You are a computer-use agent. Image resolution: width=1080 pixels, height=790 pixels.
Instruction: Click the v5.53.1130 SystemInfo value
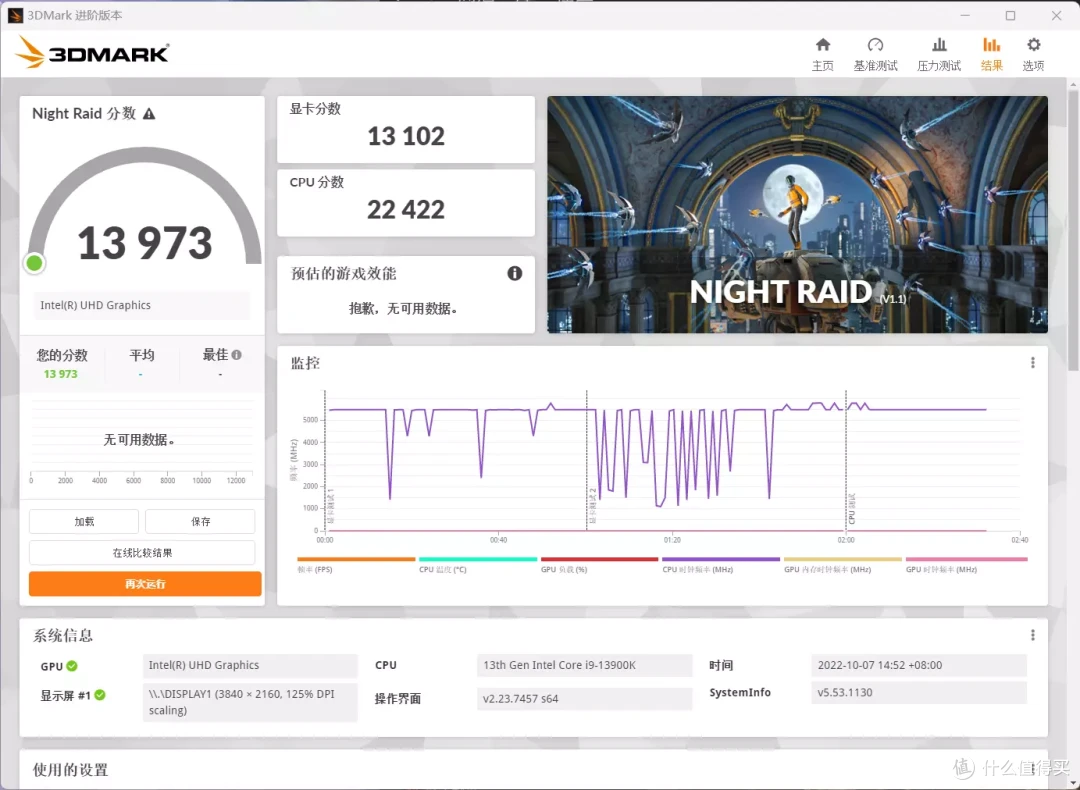[x=919, y=692]
